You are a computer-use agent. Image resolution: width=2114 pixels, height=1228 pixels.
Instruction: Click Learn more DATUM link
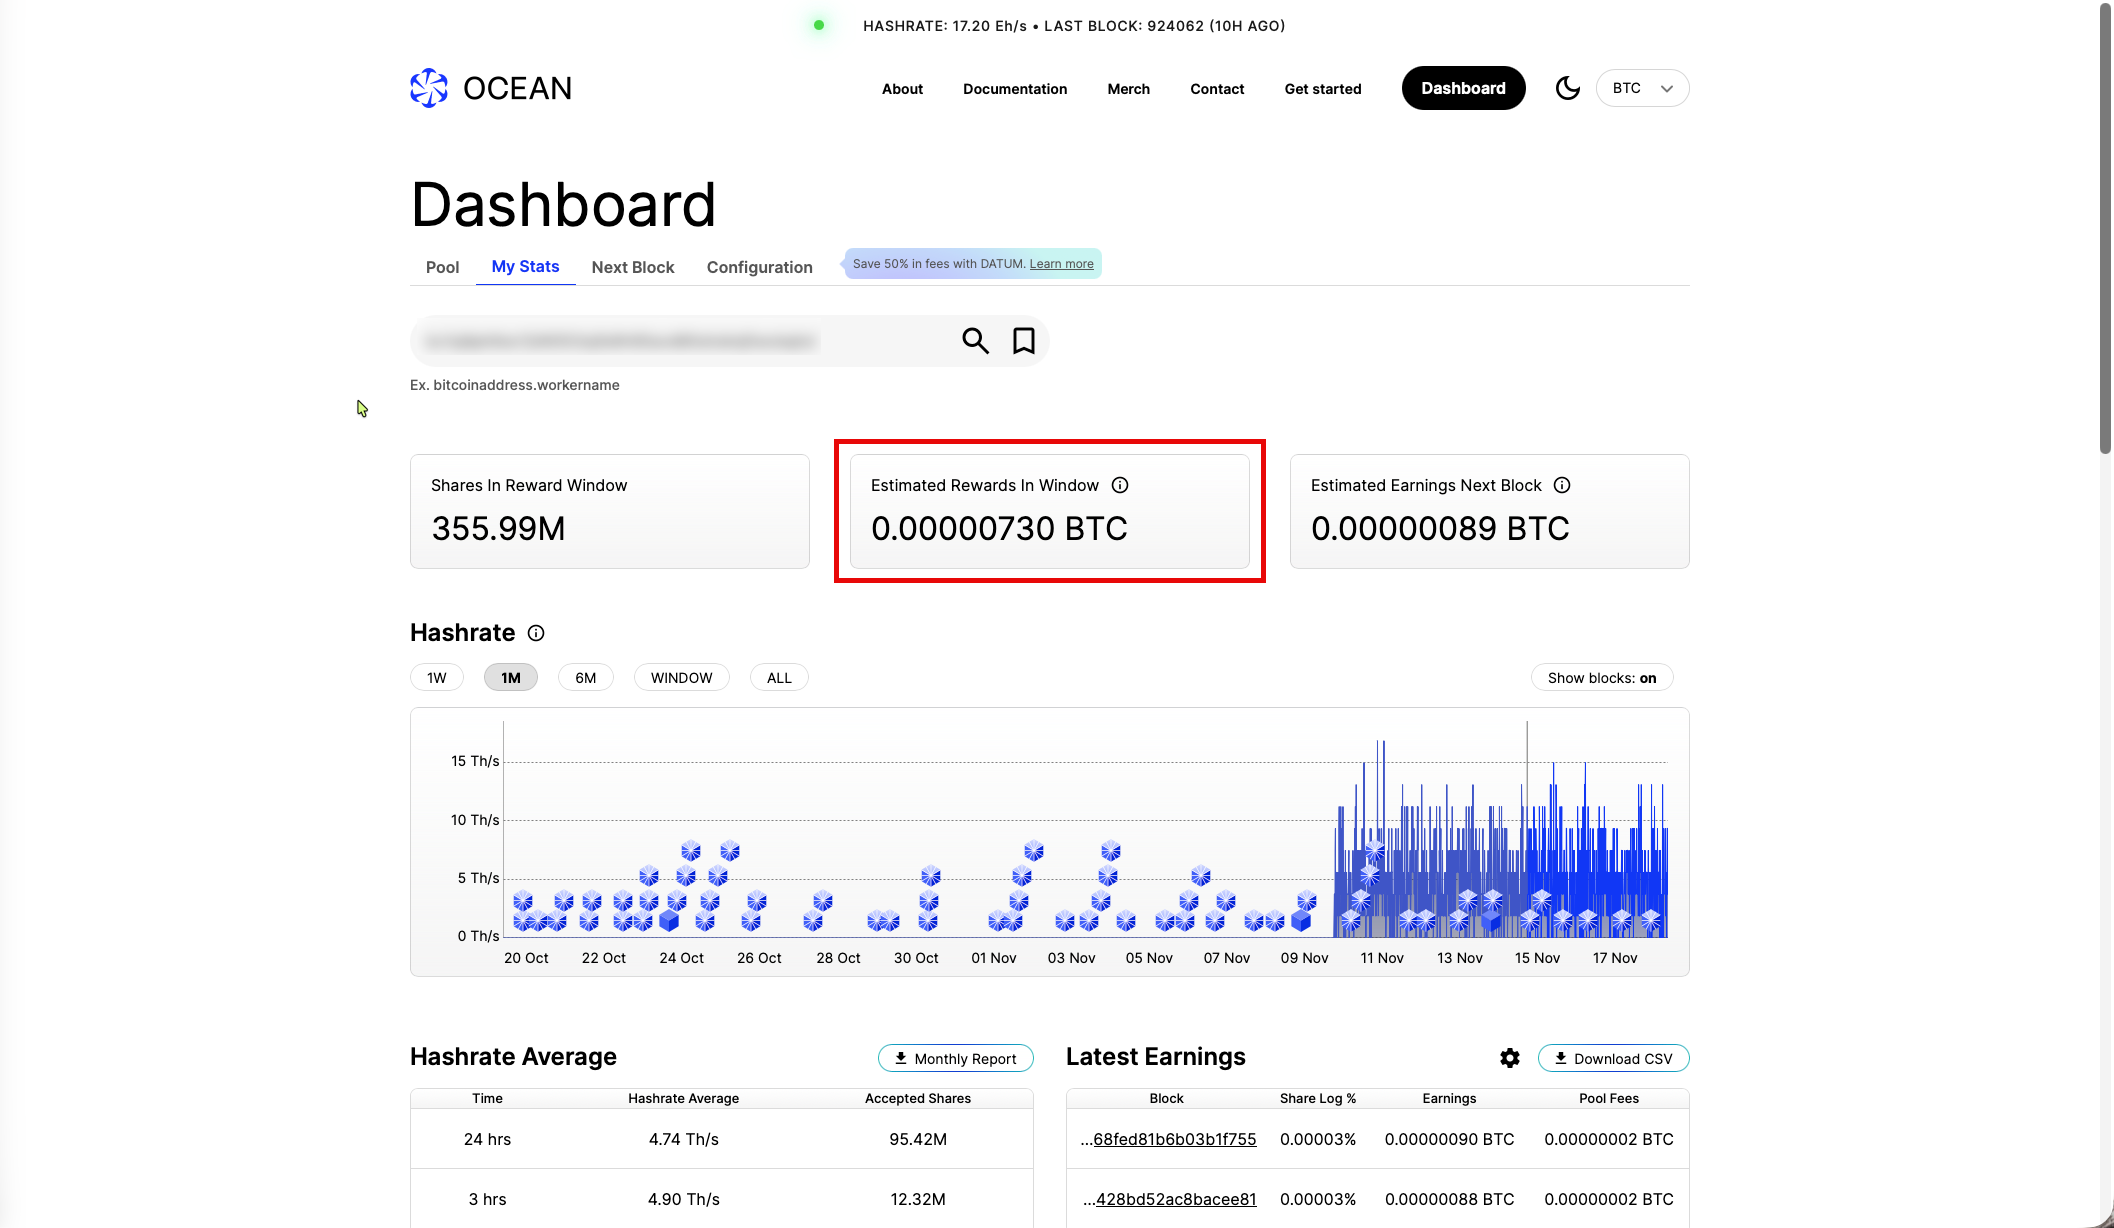click(1061, 264)
